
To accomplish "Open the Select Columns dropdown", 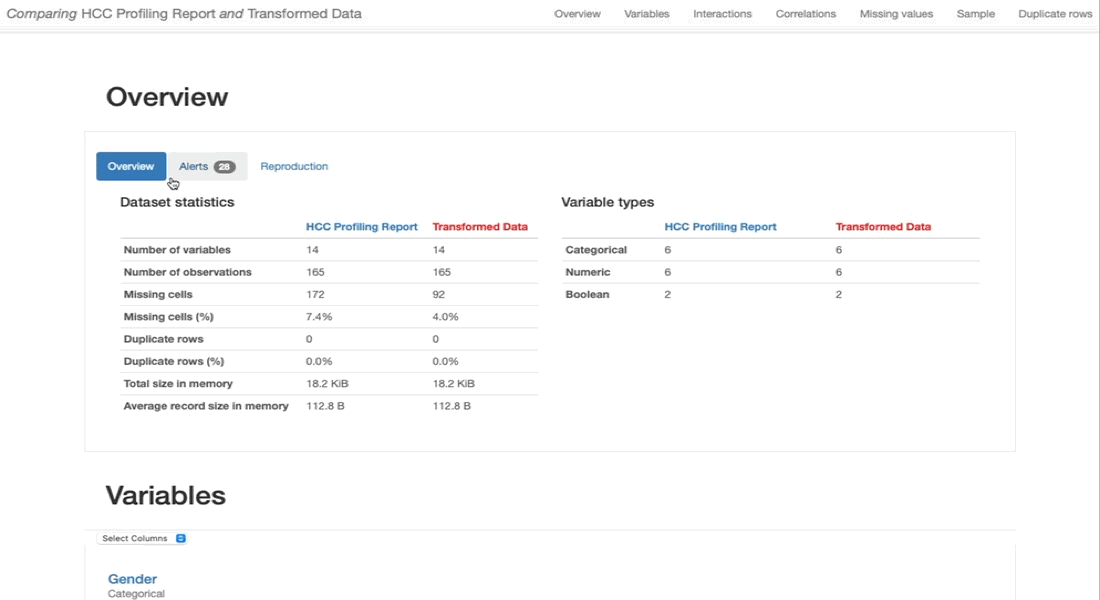I will click(142, 538).
